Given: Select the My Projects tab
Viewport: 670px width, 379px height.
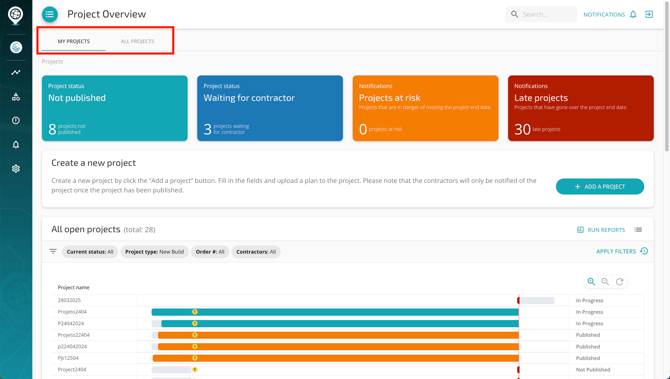Looking at the screenshot, I should (74, 41).
